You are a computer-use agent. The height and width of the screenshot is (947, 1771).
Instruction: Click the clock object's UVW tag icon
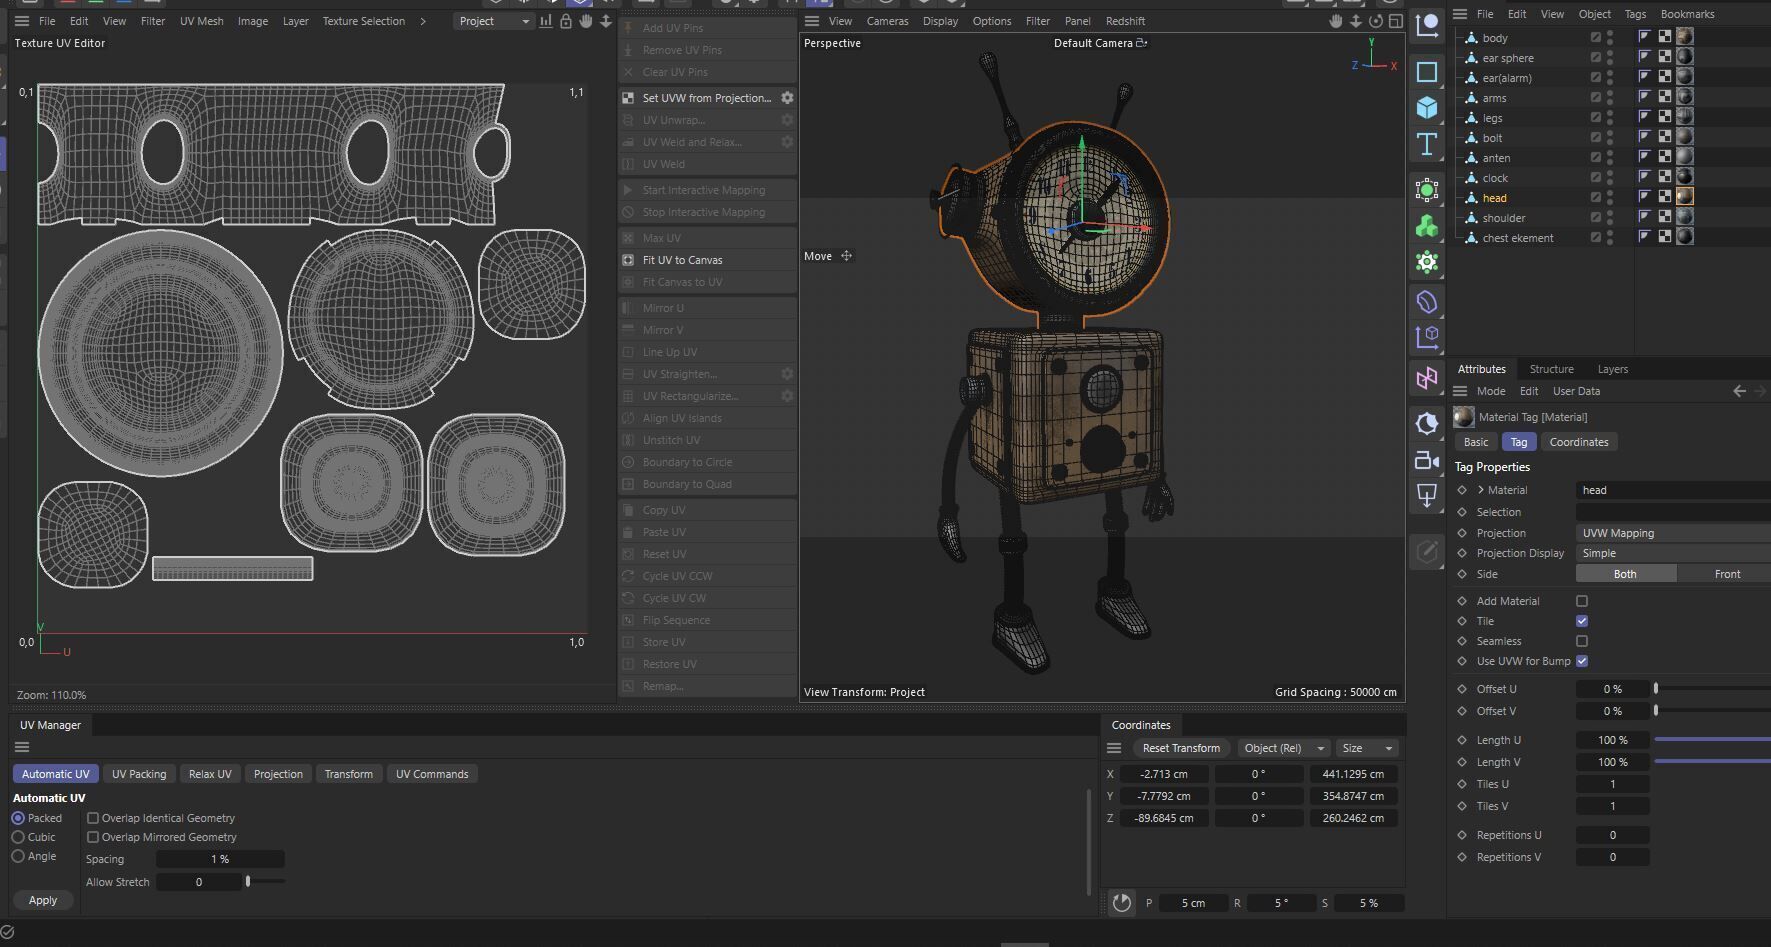pyautogui.click(x=1665, y=177)
